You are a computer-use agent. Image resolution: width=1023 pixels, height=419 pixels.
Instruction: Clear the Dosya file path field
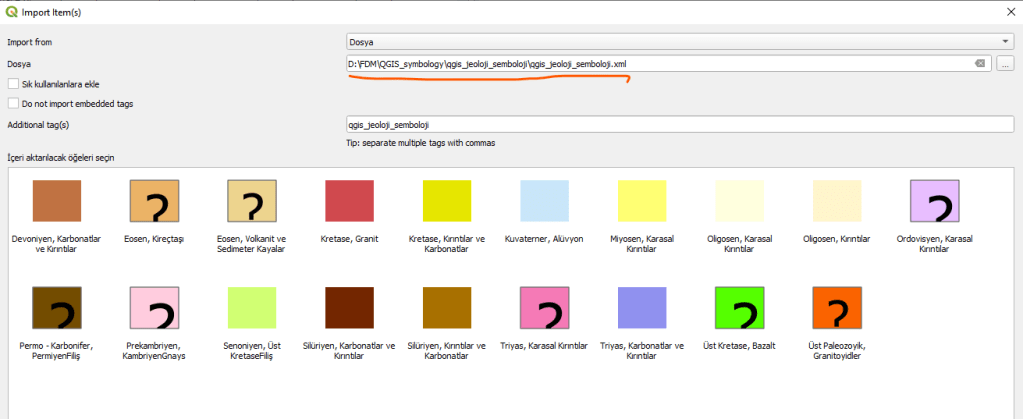[x=979, y=63]
